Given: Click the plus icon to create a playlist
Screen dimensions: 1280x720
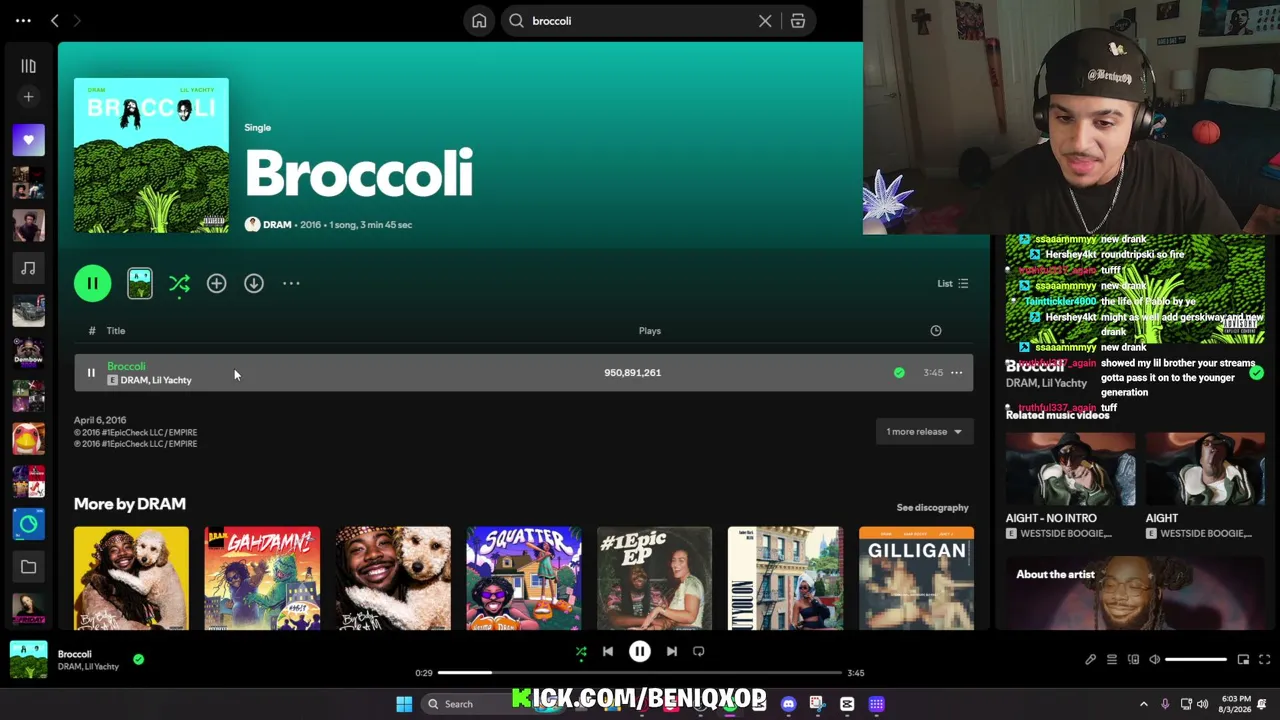Looking at the screenshot, I should 28,97.
